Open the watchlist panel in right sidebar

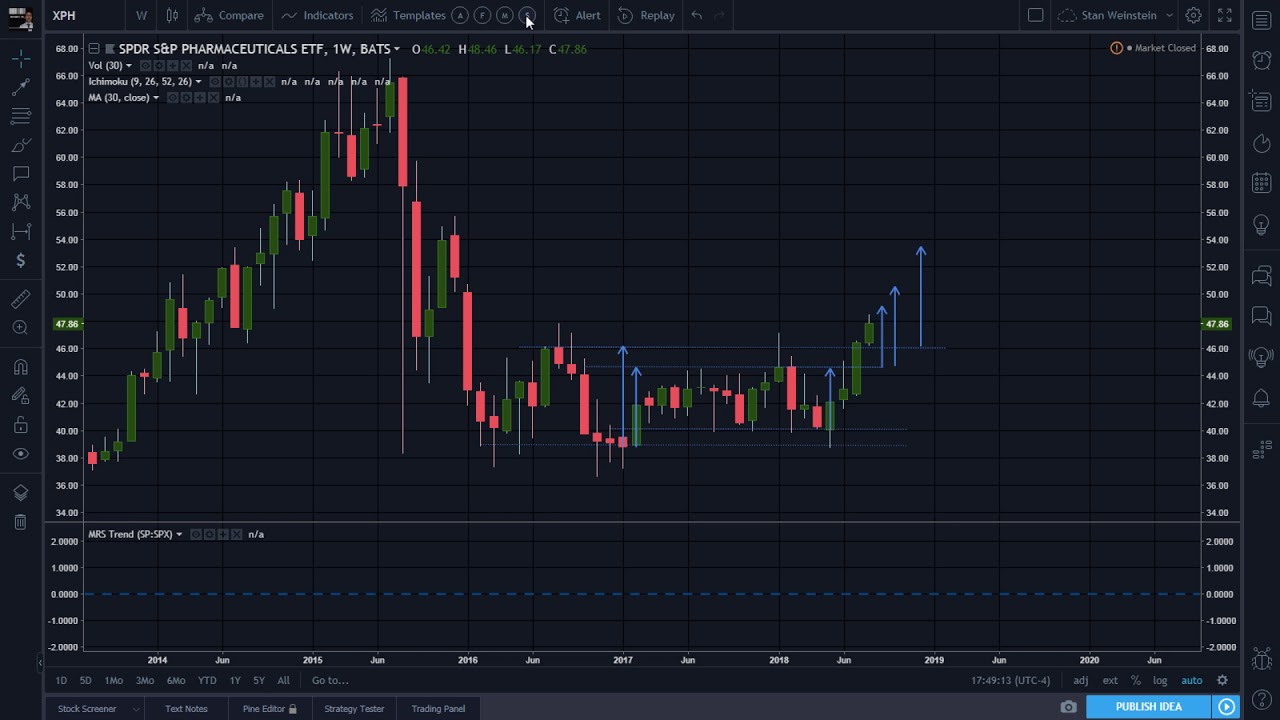1262,21
